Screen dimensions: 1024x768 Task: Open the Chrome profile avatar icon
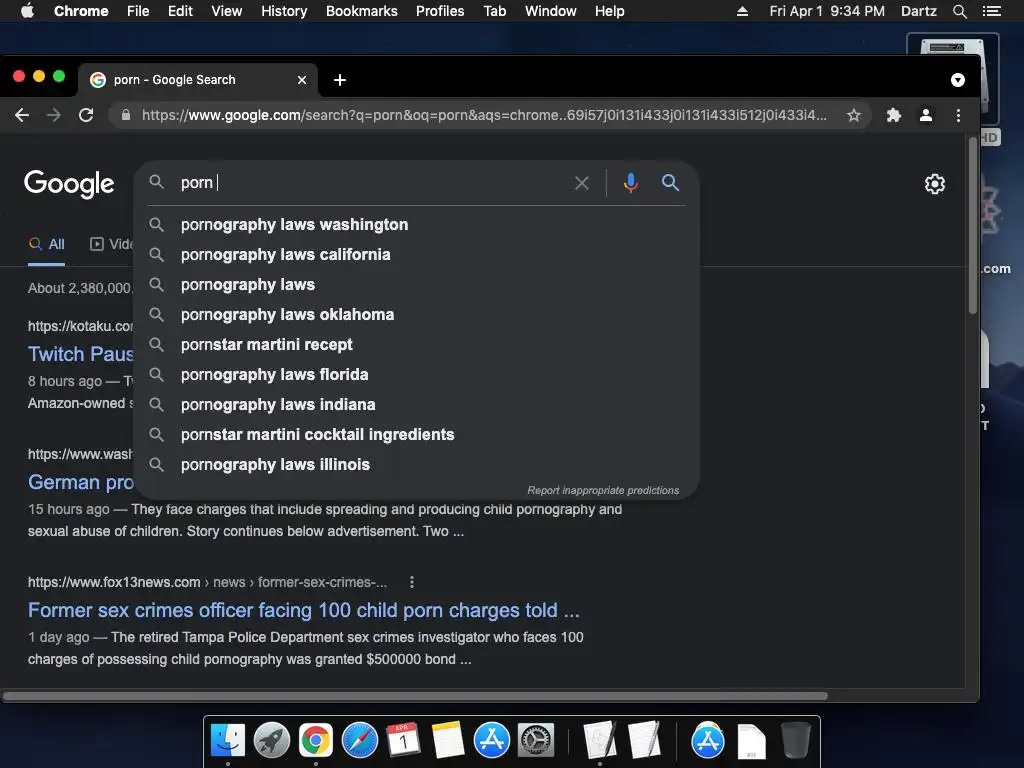(925, 116)
